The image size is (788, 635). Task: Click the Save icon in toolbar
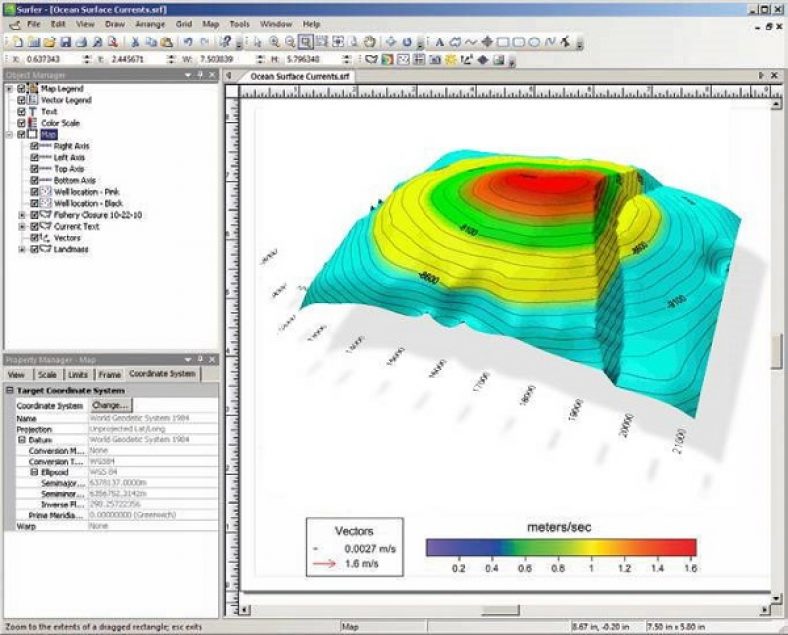click(65, 42)
